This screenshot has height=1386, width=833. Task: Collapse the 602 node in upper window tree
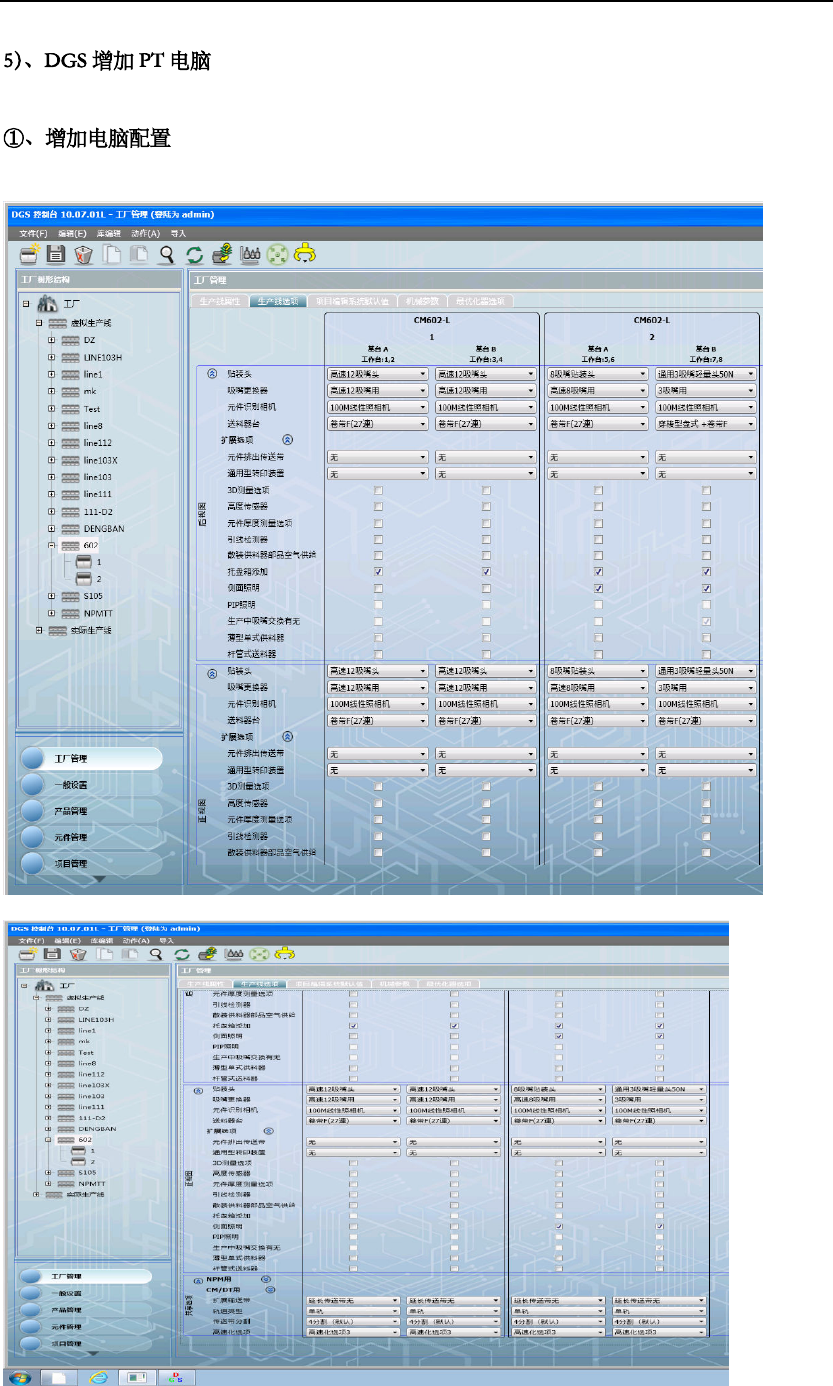[x=52, y=545]
